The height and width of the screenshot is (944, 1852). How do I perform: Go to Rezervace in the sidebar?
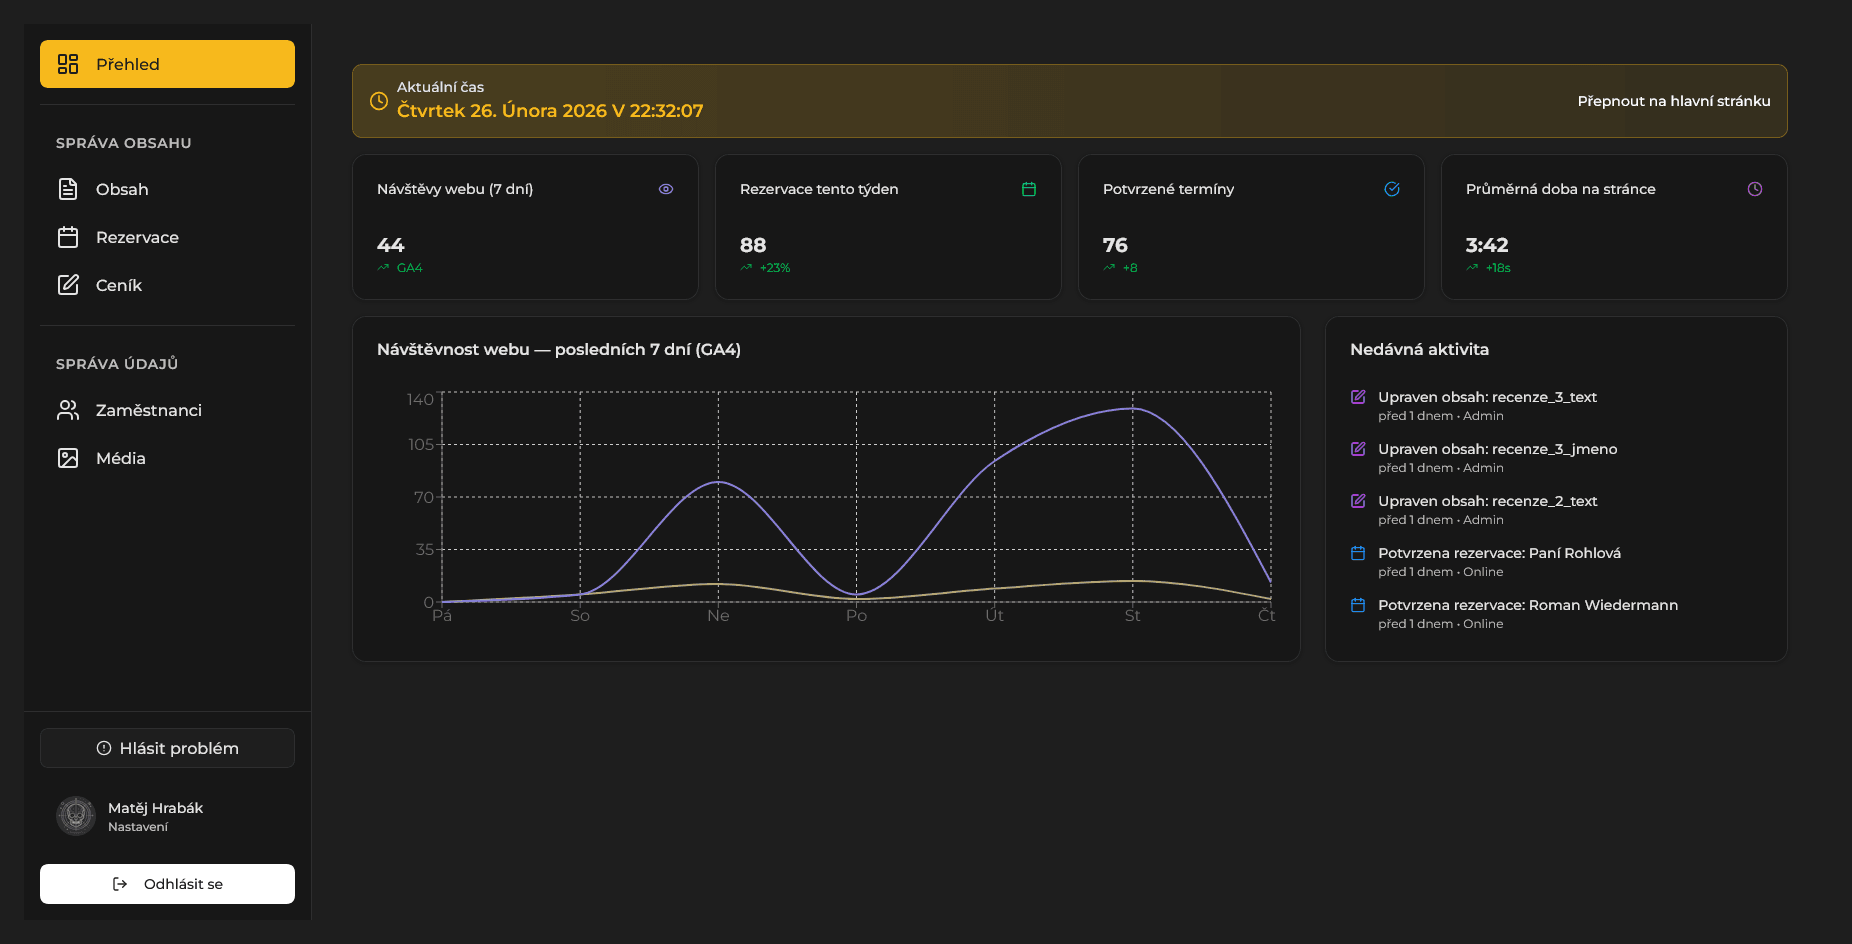point(137,237)
